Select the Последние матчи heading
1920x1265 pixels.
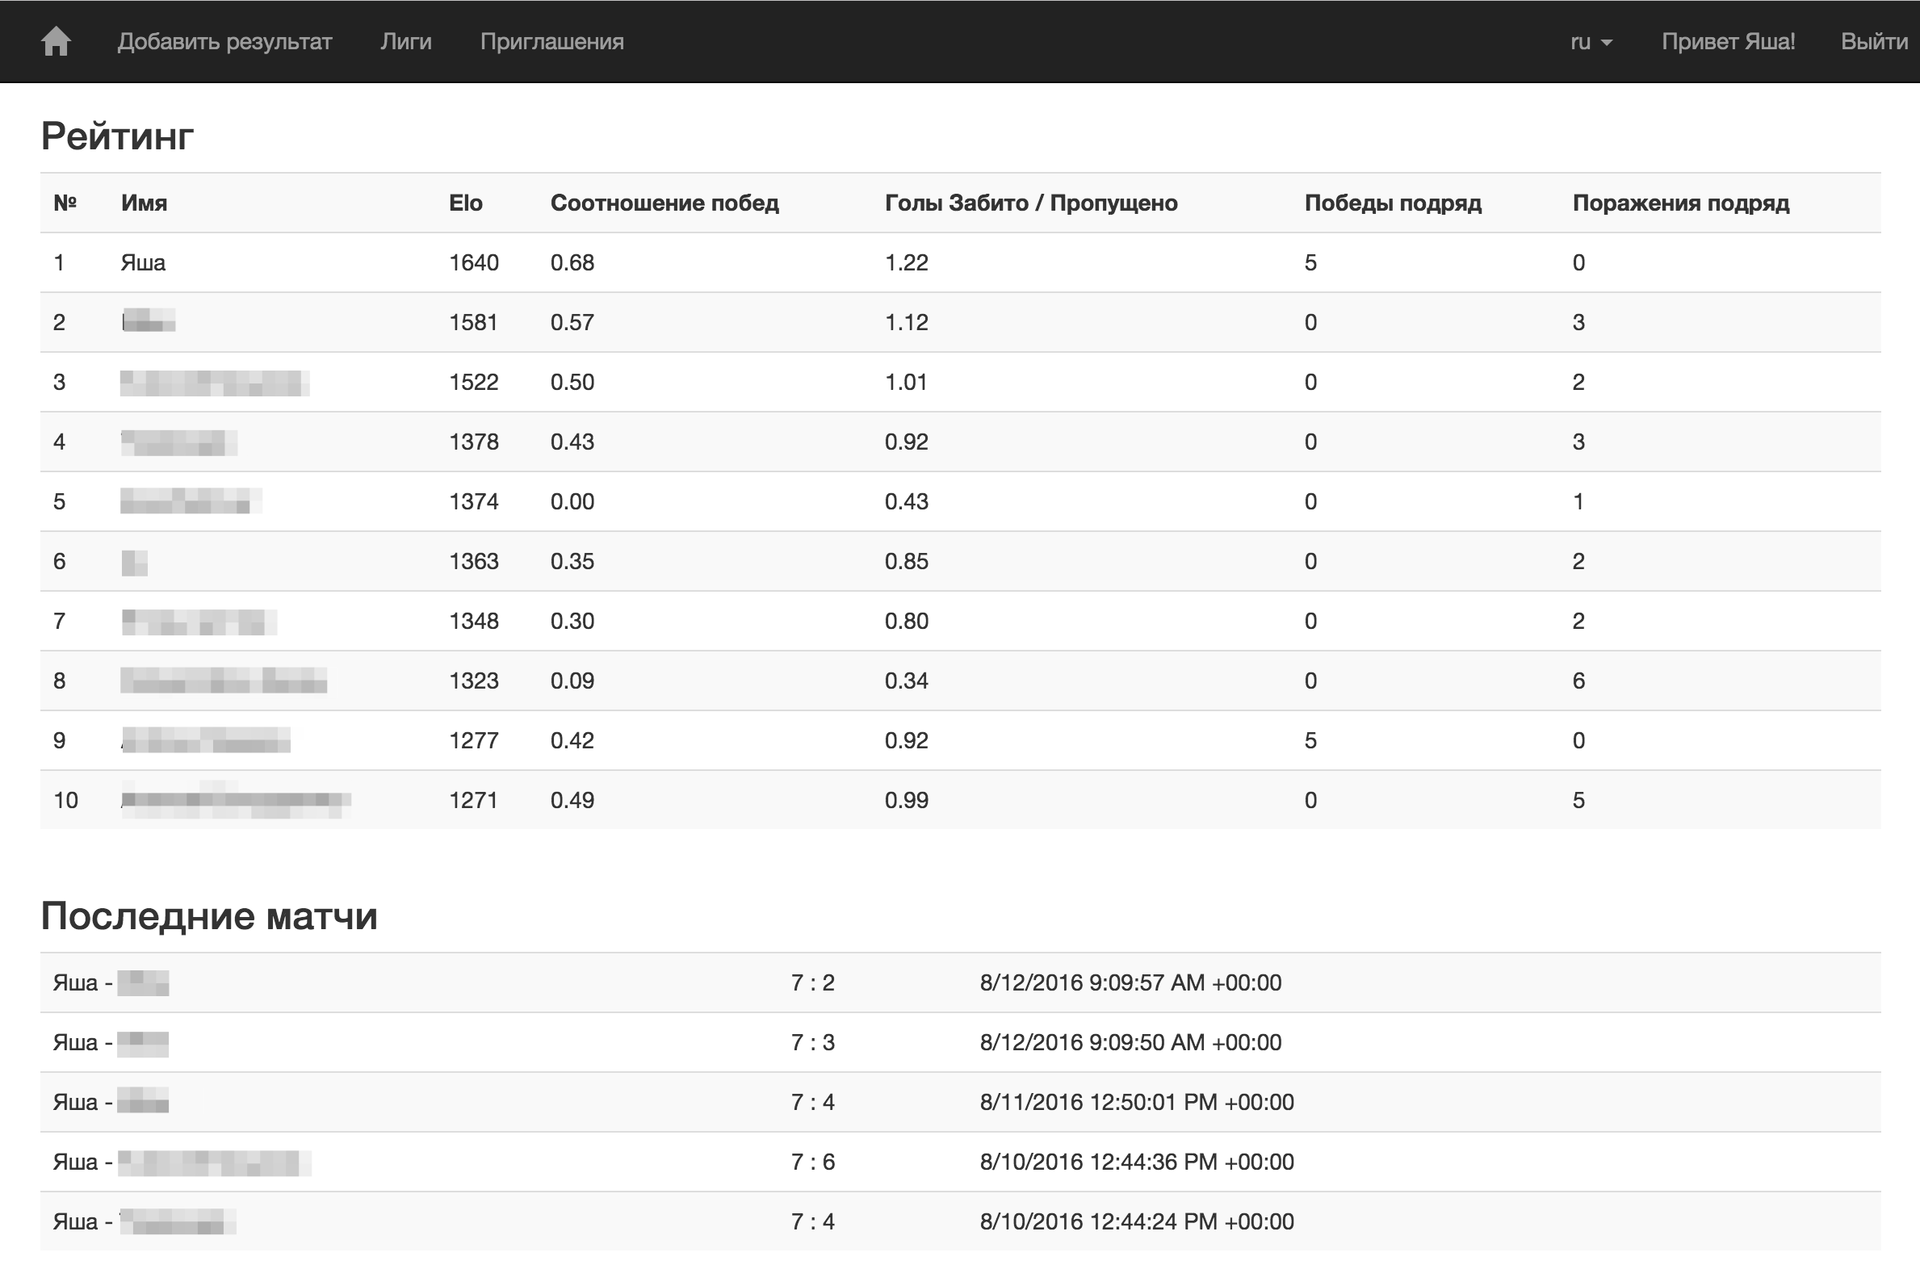(209, 916)
